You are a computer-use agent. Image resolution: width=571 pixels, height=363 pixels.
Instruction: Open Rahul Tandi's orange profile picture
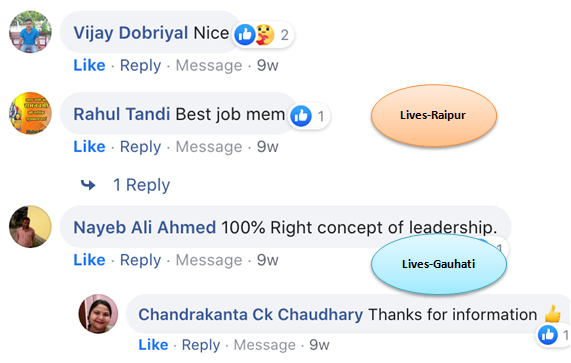(x=30, y=113)
